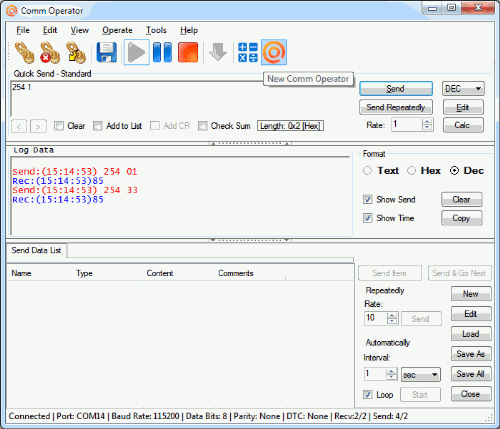Click the red stop toolbar button

(x=188, y=52)
